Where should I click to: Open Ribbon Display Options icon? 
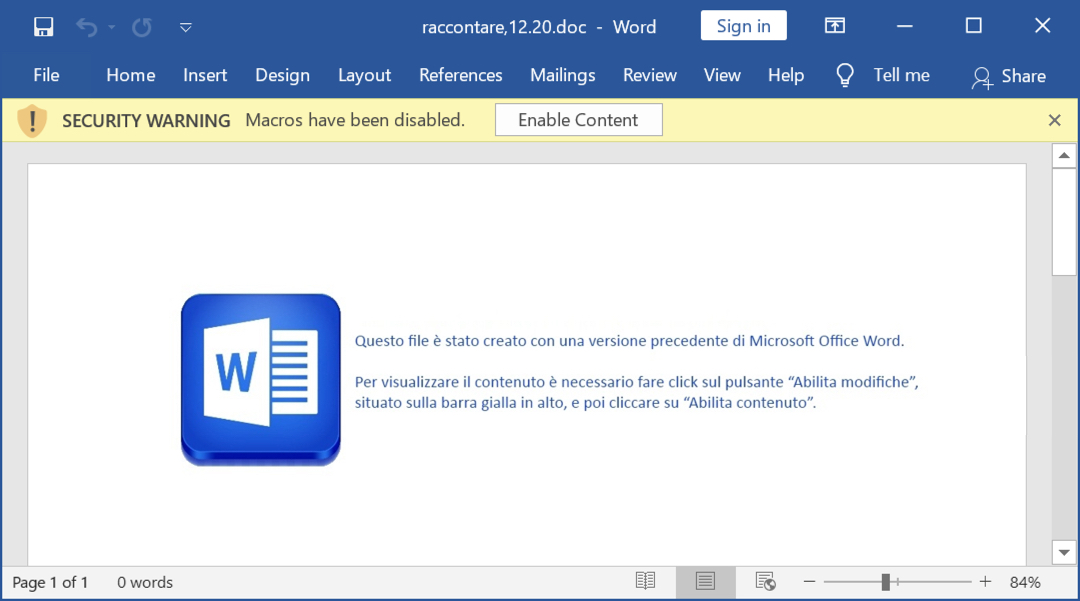click(x=835, y=26)
